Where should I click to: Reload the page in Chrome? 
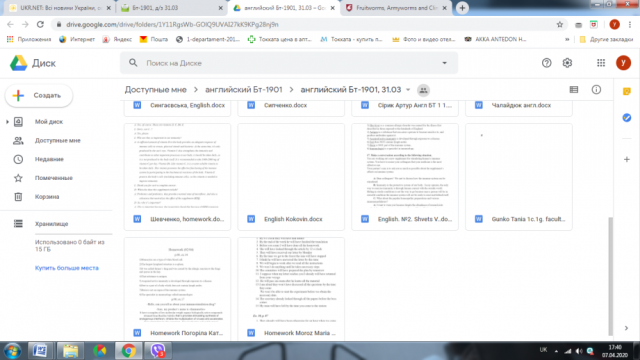click(40, 24)
